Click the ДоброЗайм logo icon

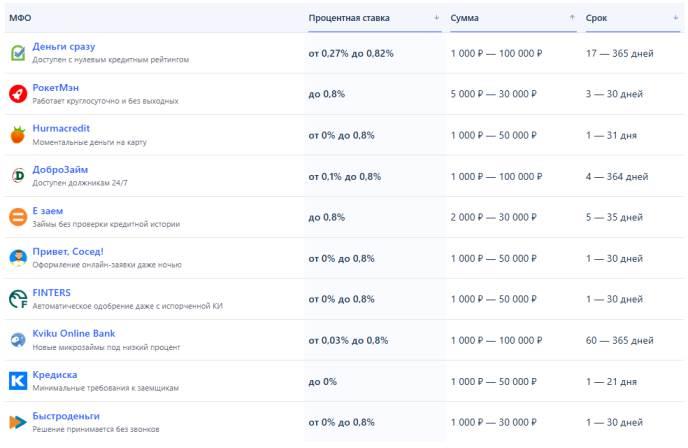click(x=17, y=176)
